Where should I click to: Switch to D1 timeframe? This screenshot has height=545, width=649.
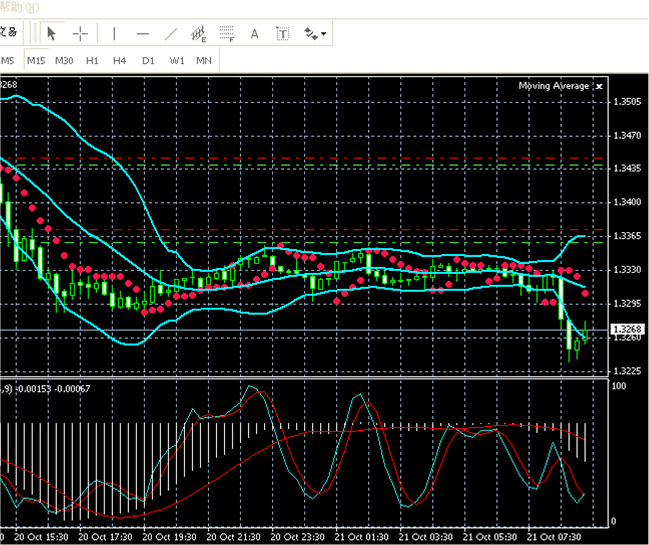[x=148, y=61]
